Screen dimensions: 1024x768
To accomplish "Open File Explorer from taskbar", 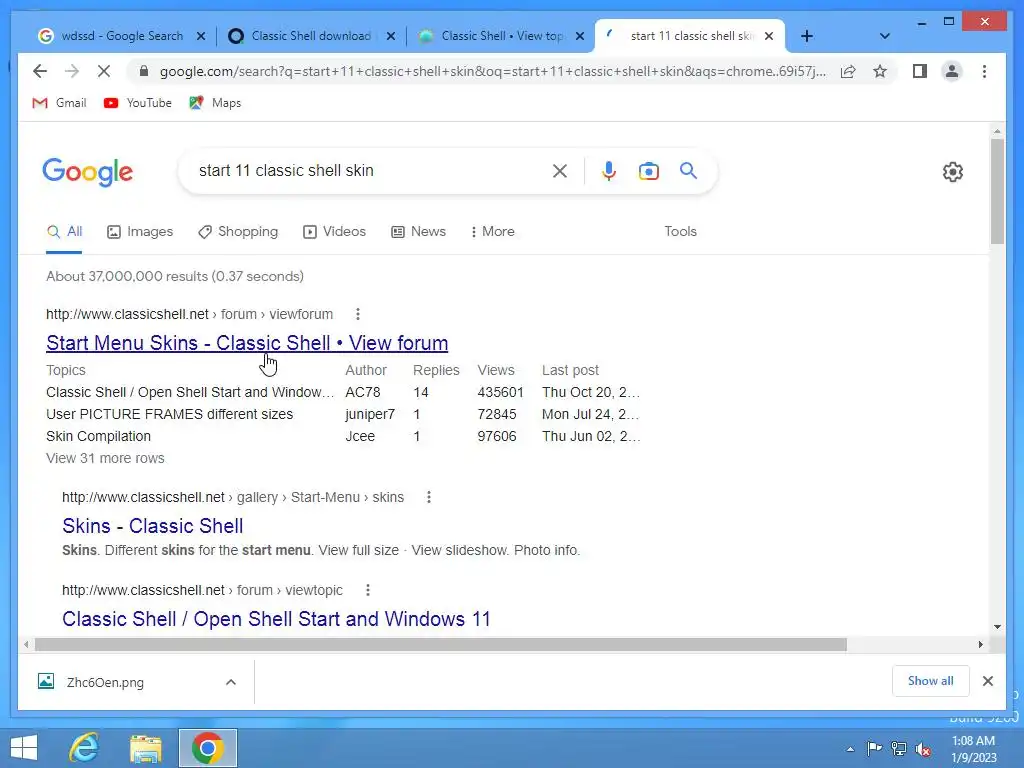I will 145,748.
